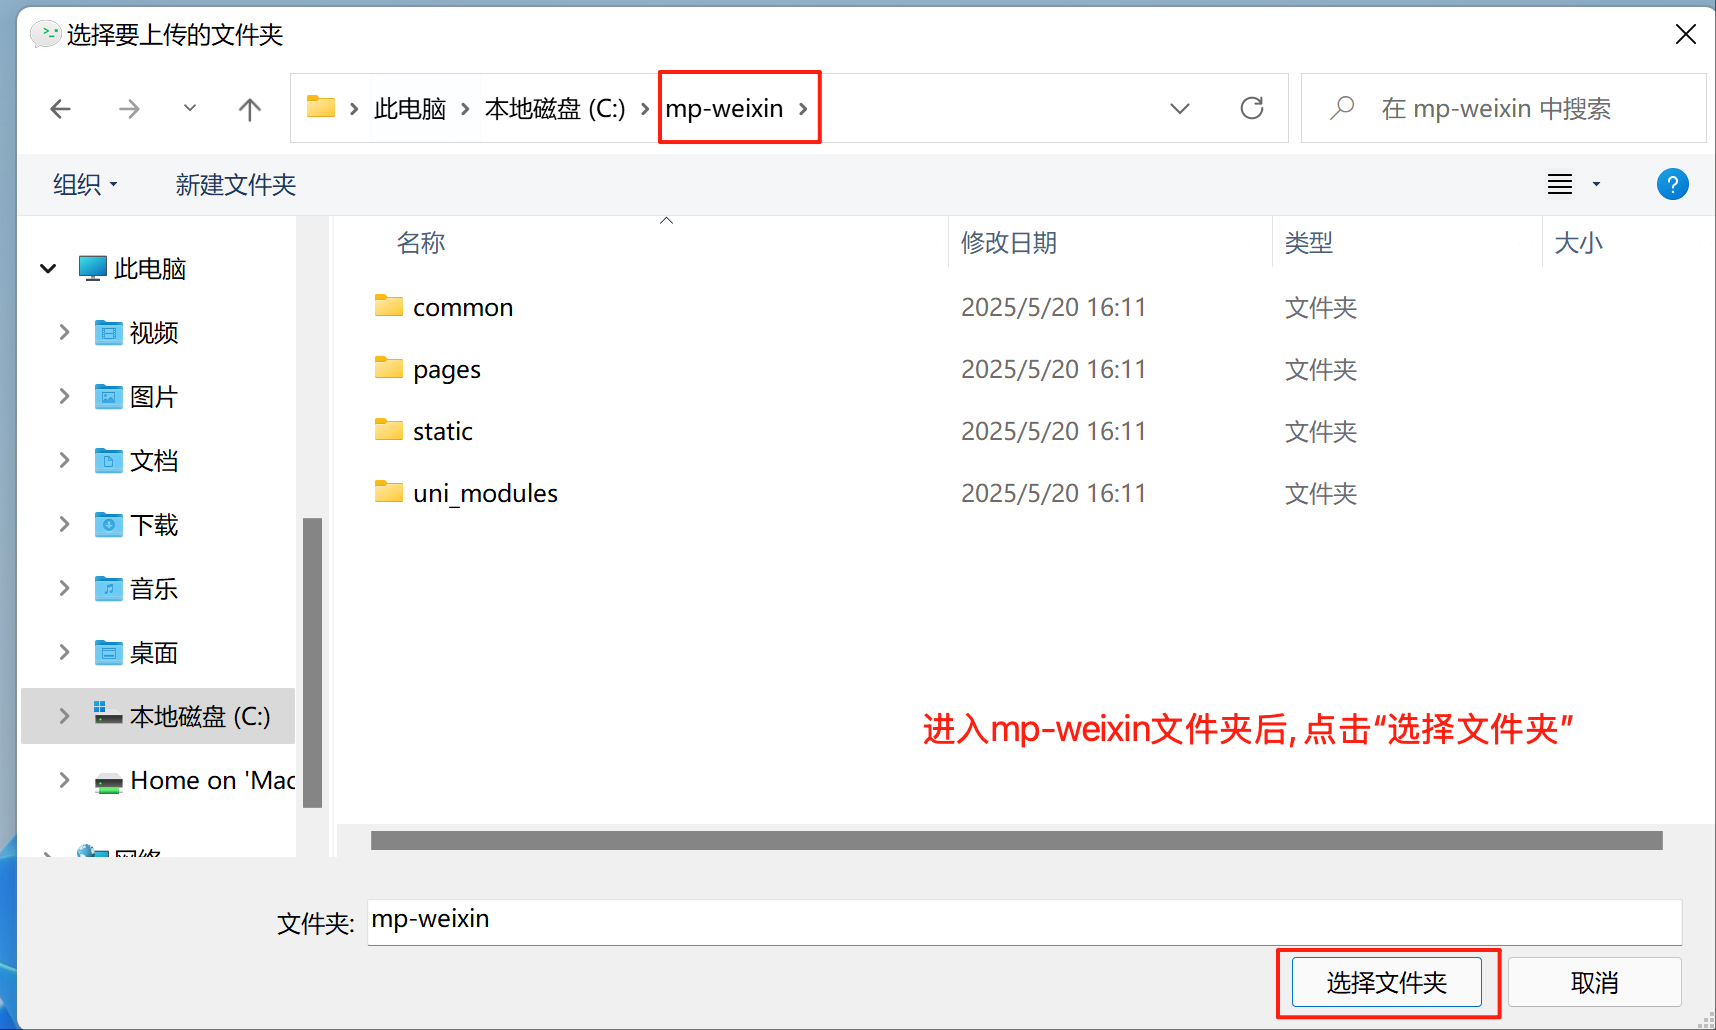Sort by 名称 column header
Image resolution: width=1716 pixels, height=1030 pixels.
(x=421, y=243)
